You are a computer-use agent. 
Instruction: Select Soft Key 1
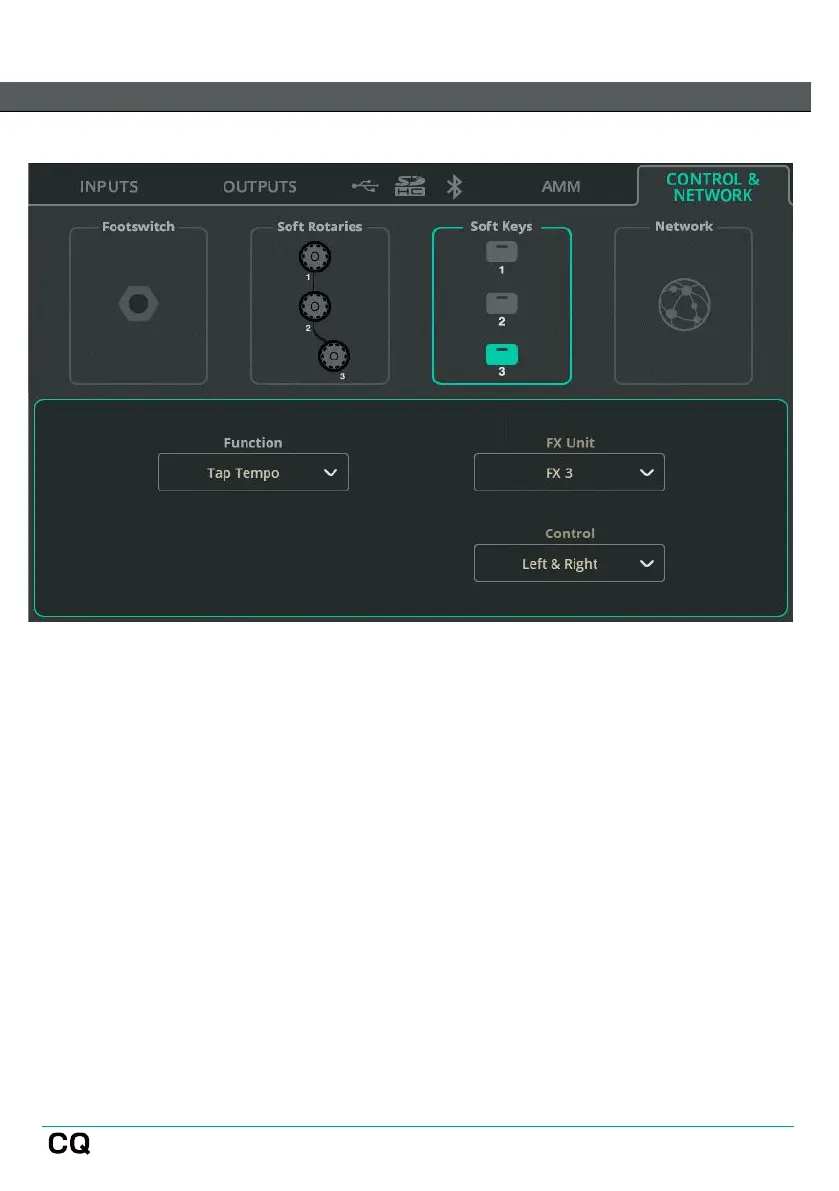point(501,251)
